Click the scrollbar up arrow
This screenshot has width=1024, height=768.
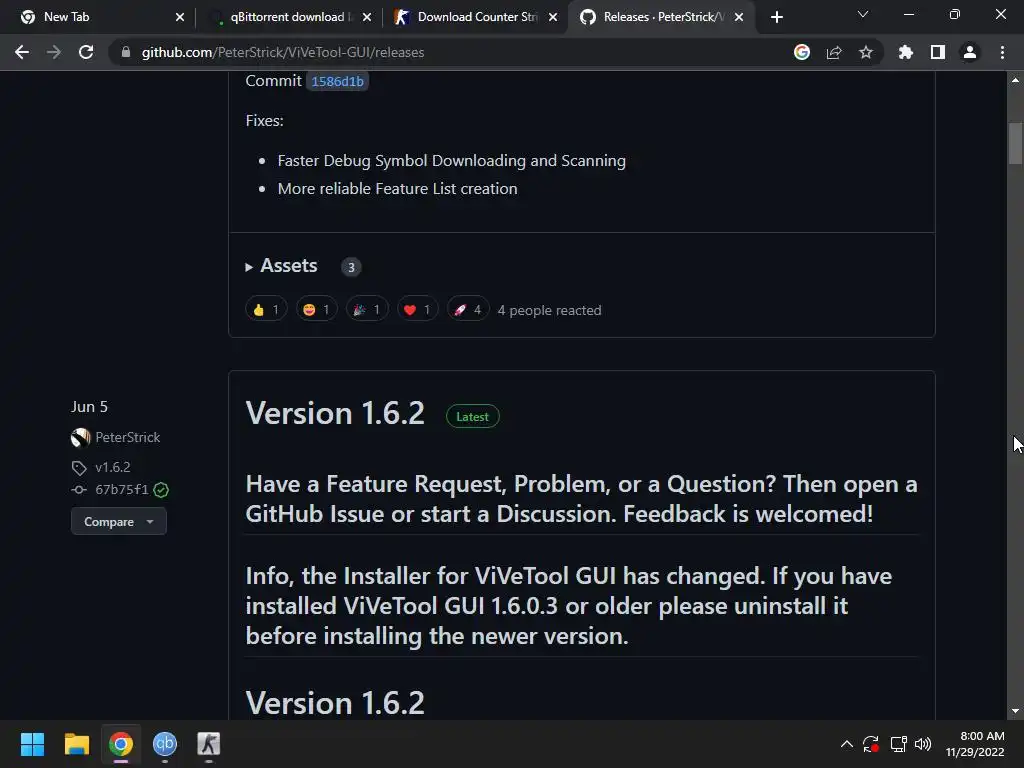point(1015,80)
